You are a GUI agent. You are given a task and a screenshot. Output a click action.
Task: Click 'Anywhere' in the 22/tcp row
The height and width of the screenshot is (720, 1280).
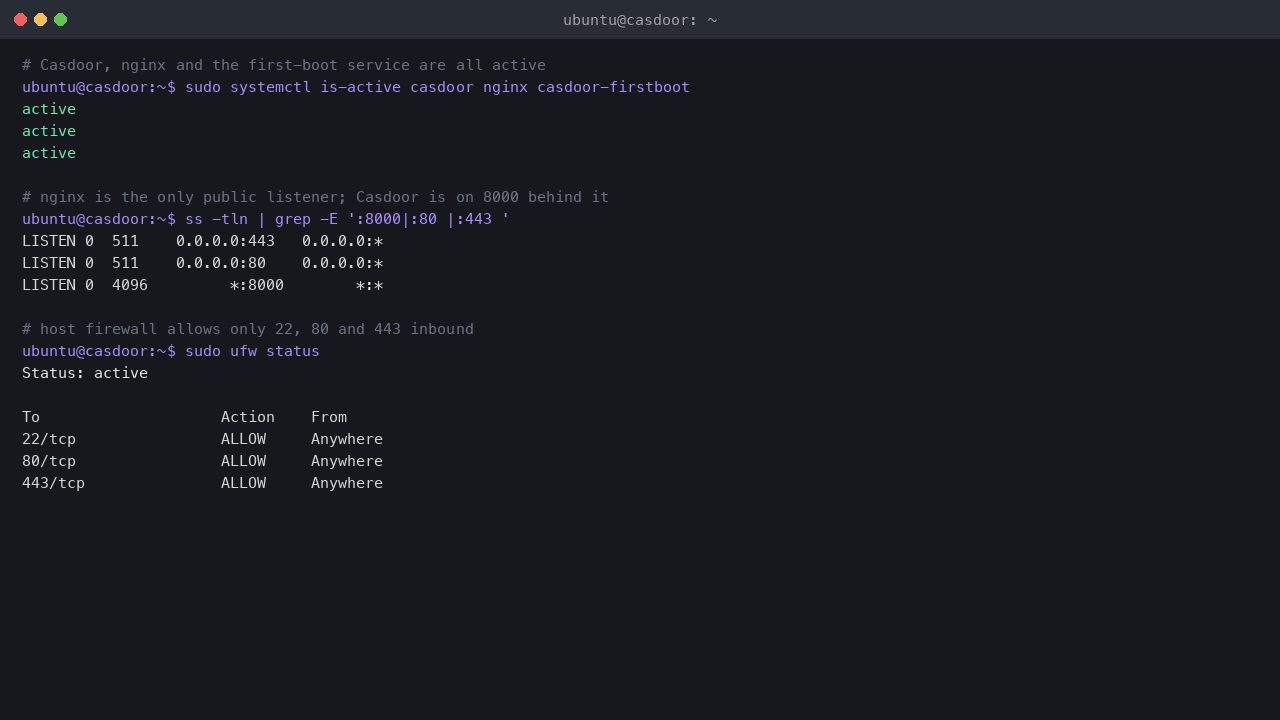click(347, 439)
